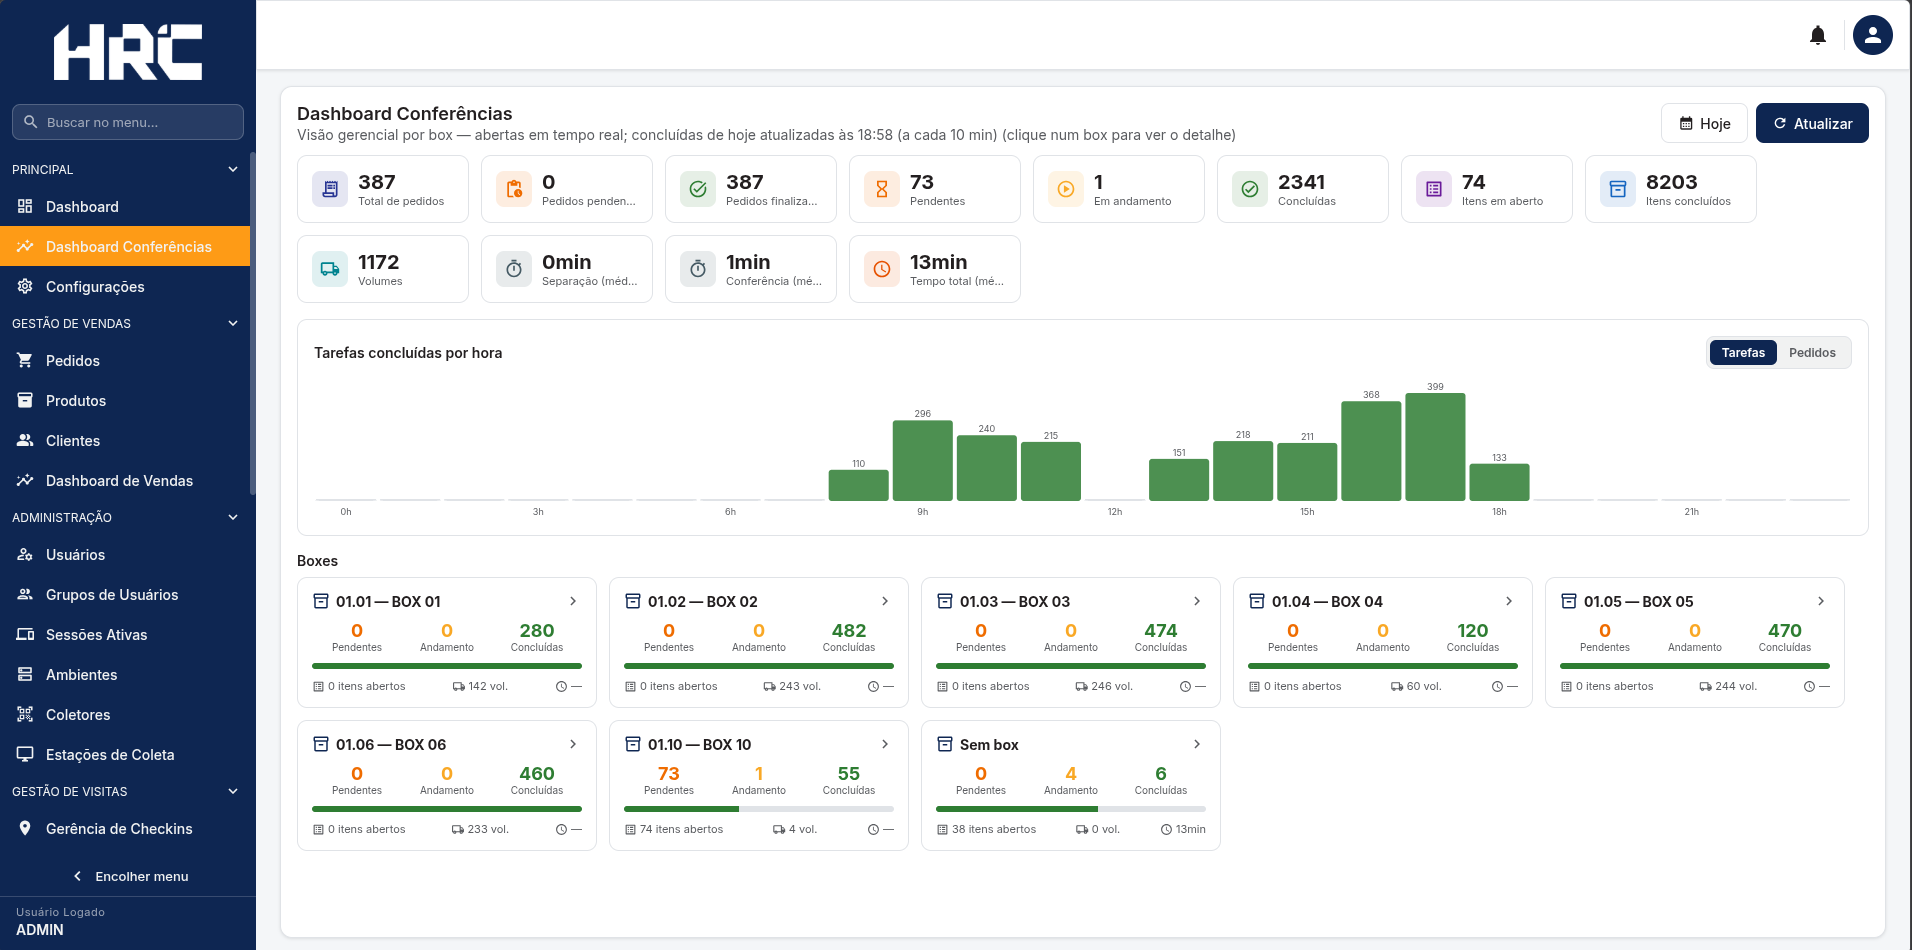1912x950 pixels.
Task: Open Usuários from the sidebar
Action: (x=125, y=554)
